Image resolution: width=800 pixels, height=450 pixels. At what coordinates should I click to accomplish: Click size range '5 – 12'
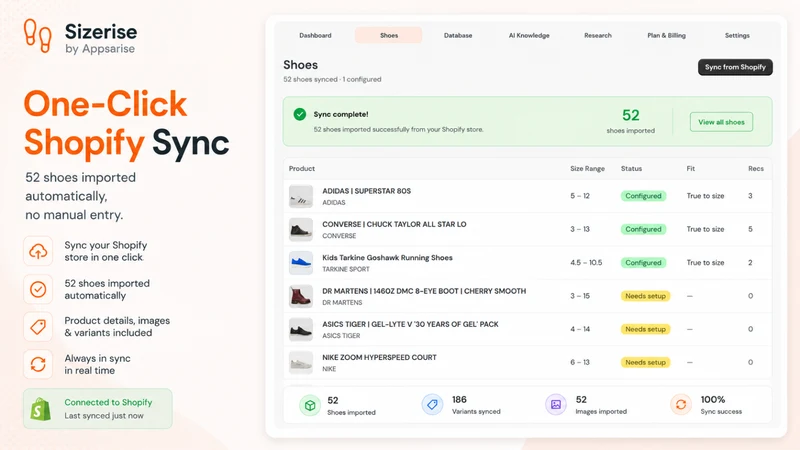pos(580,196)
